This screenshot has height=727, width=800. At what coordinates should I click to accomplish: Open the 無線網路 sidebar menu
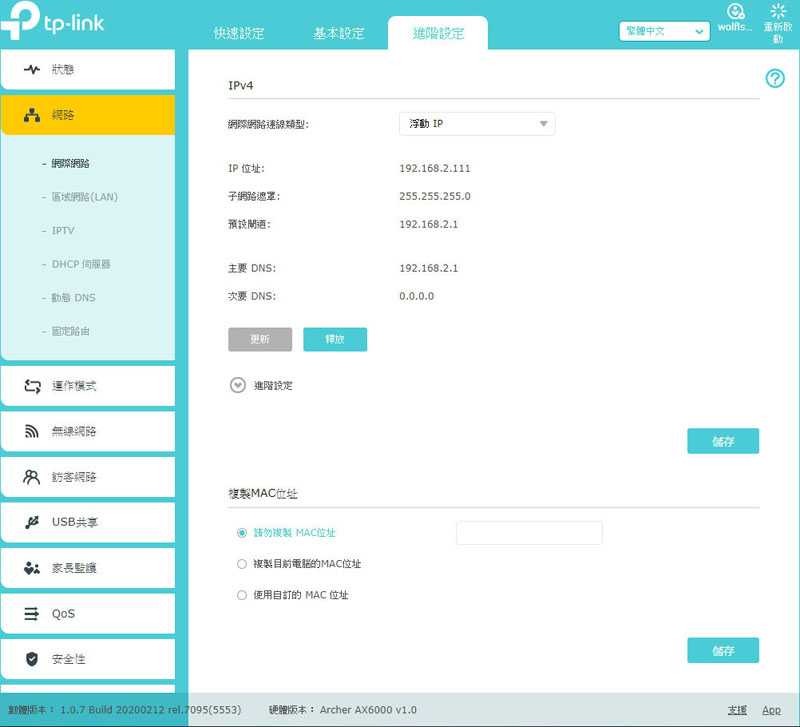pos(88,432)
